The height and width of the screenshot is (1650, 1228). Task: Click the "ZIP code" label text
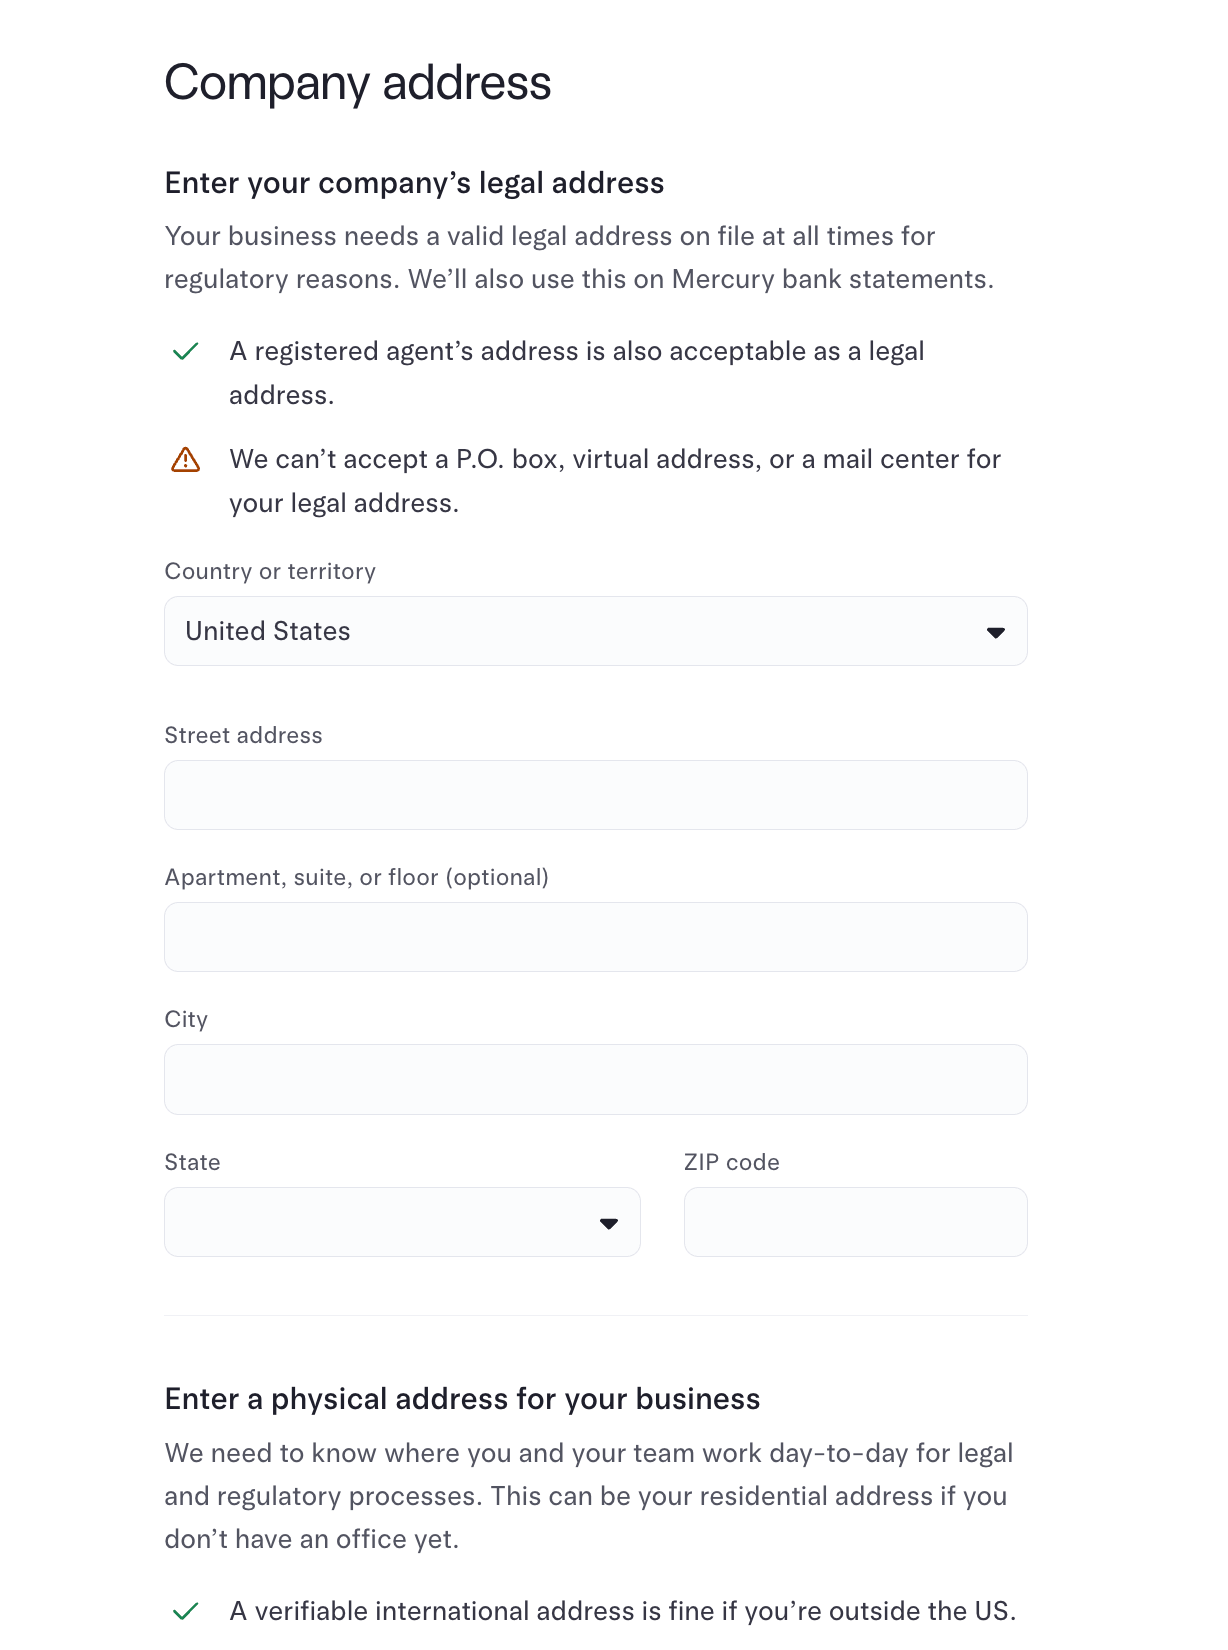(731, 1162)
